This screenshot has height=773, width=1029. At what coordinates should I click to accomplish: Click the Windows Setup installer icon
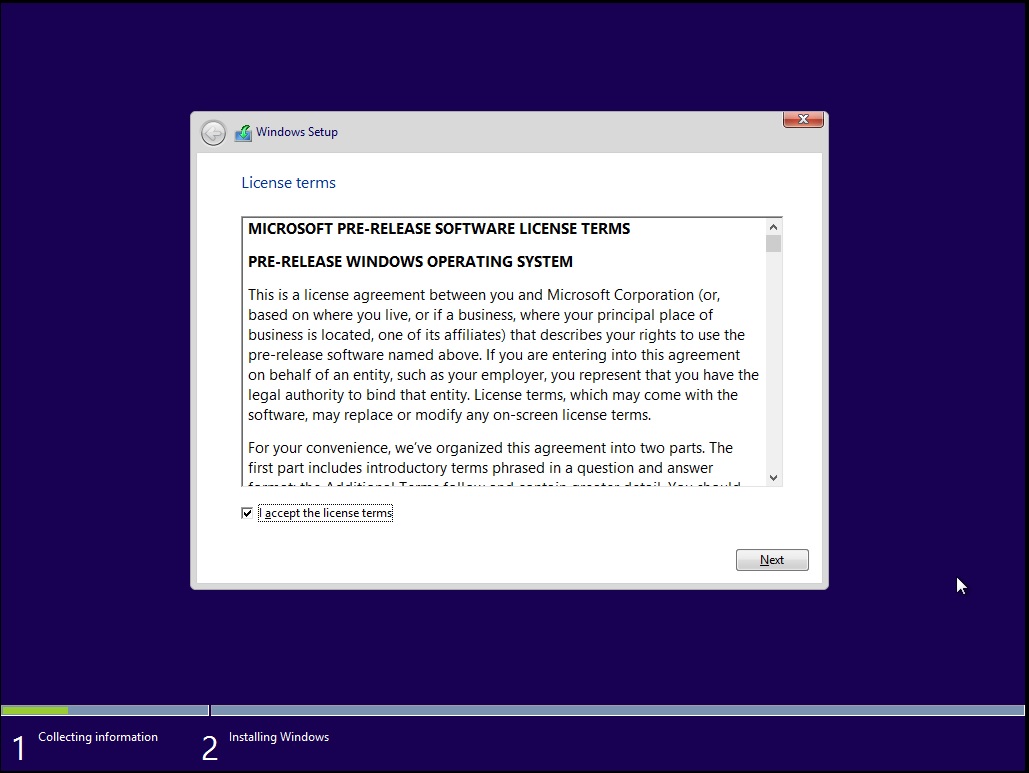(243, 133)
